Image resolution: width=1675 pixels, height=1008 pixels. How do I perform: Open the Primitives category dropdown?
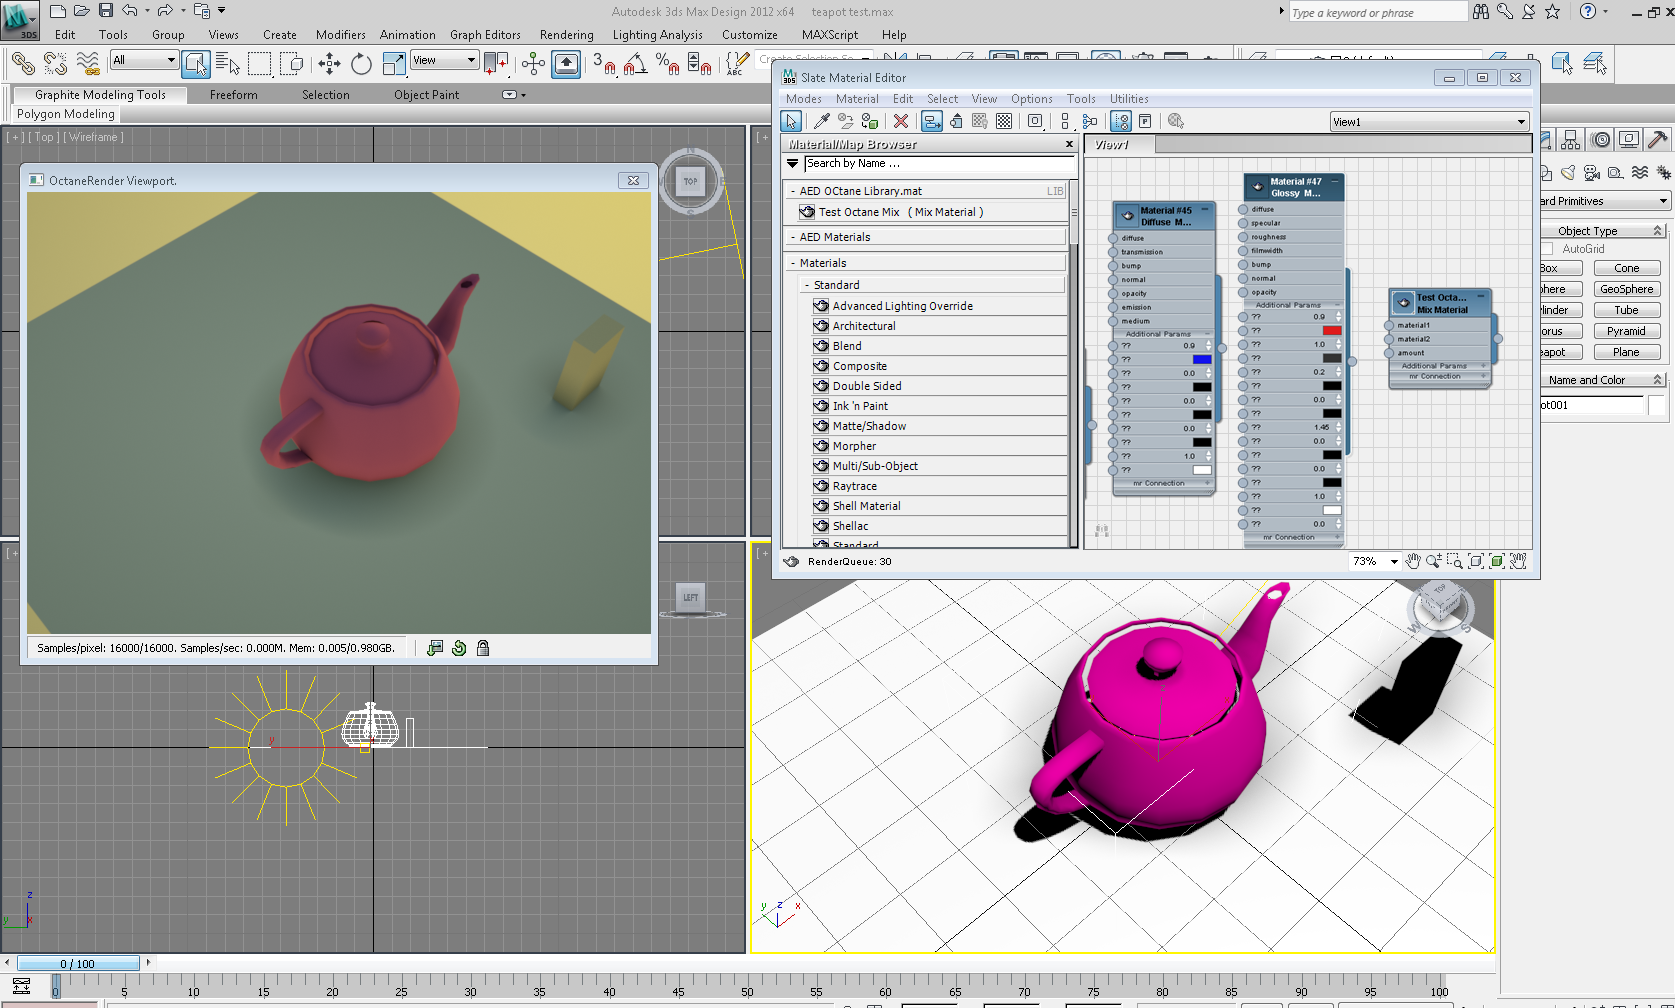(x=1605, y=201)
